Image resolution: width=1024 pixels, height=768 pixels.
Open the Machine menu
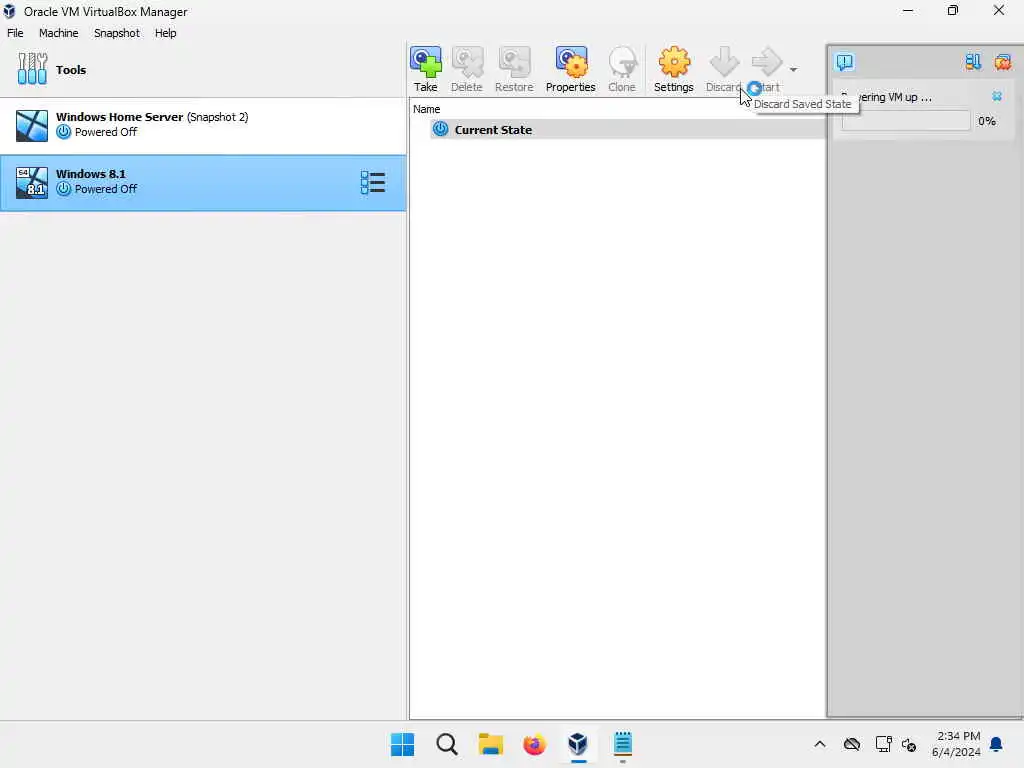tap(58, 33)
